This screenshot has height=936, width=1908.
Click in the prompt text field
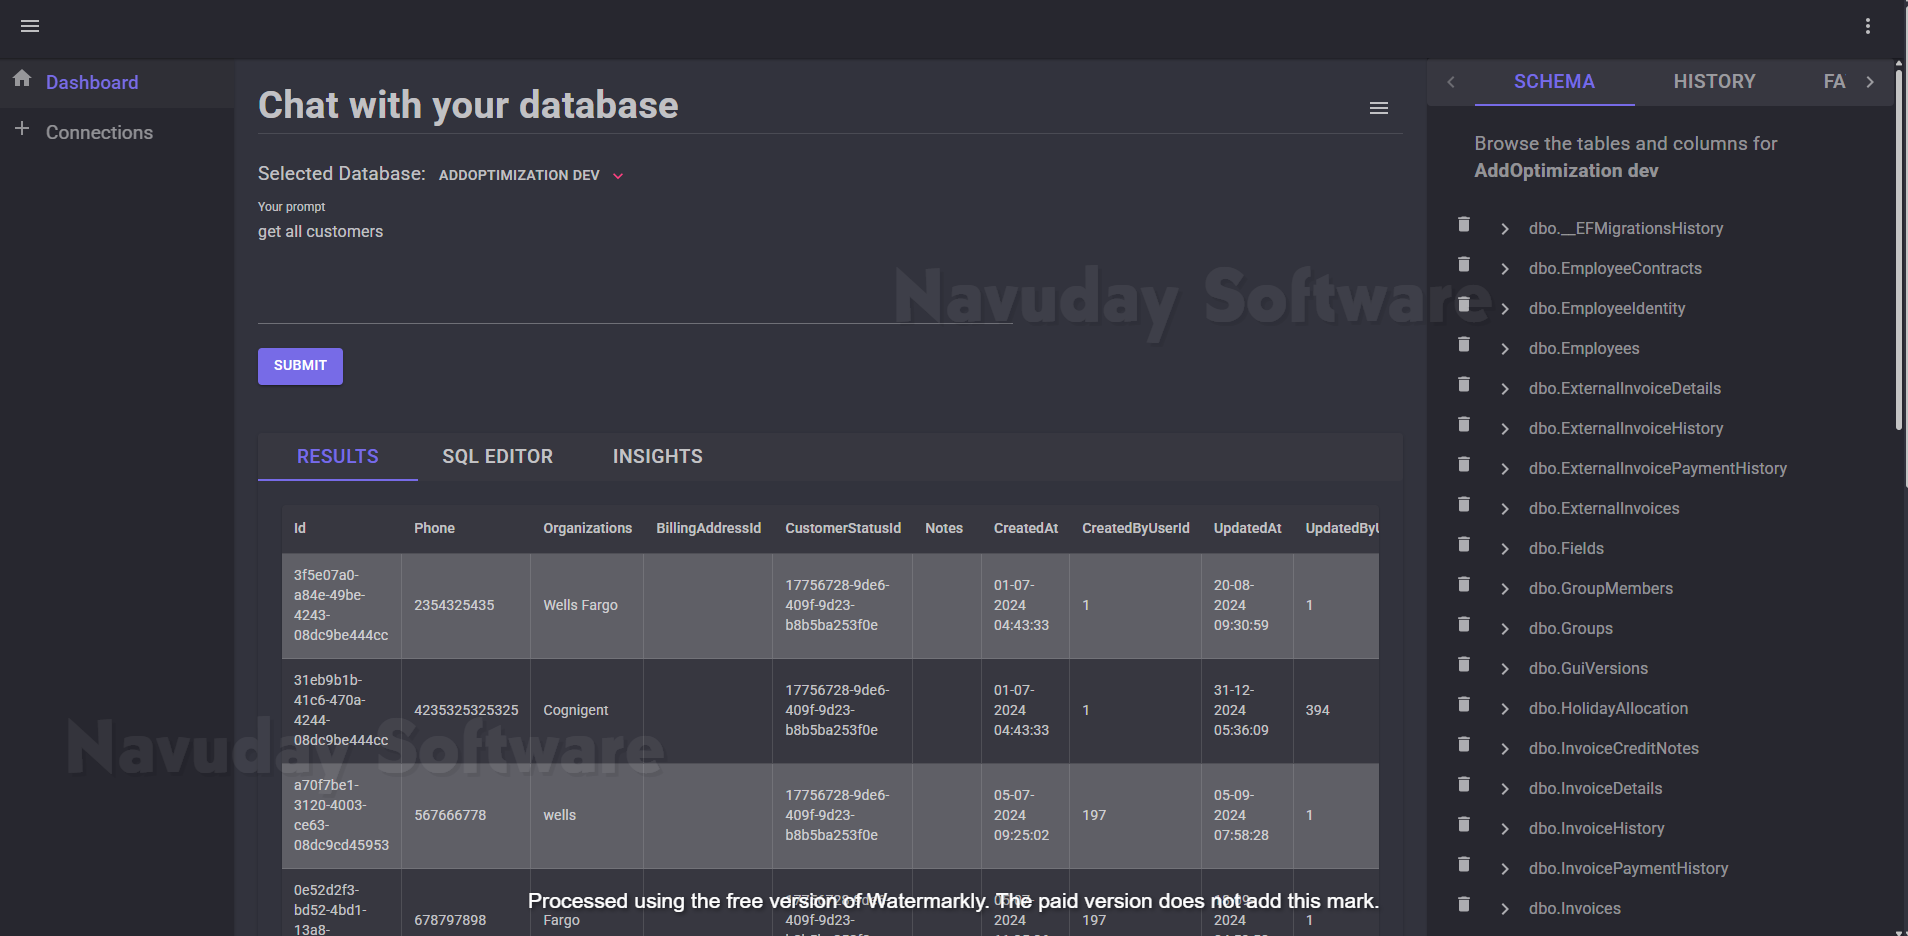[635, 270]
